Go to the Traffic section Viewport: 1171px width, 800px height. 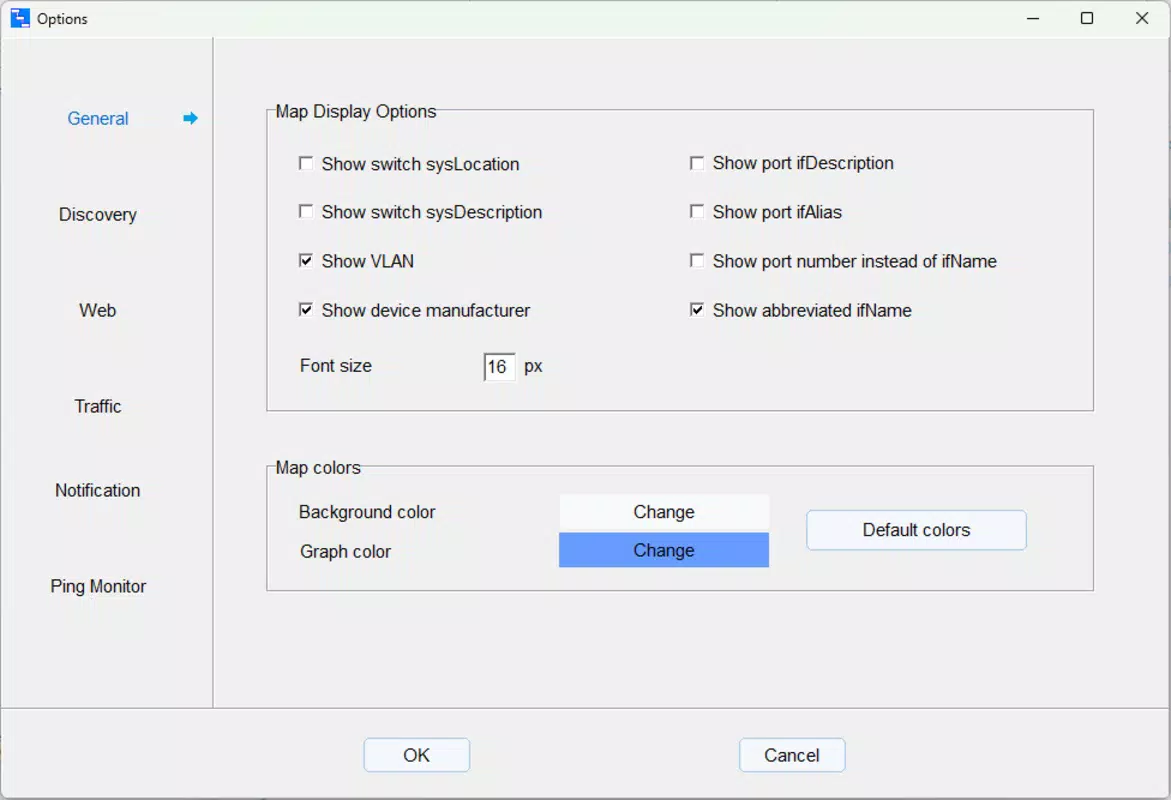pyautogui.click(x=98, y=406)
